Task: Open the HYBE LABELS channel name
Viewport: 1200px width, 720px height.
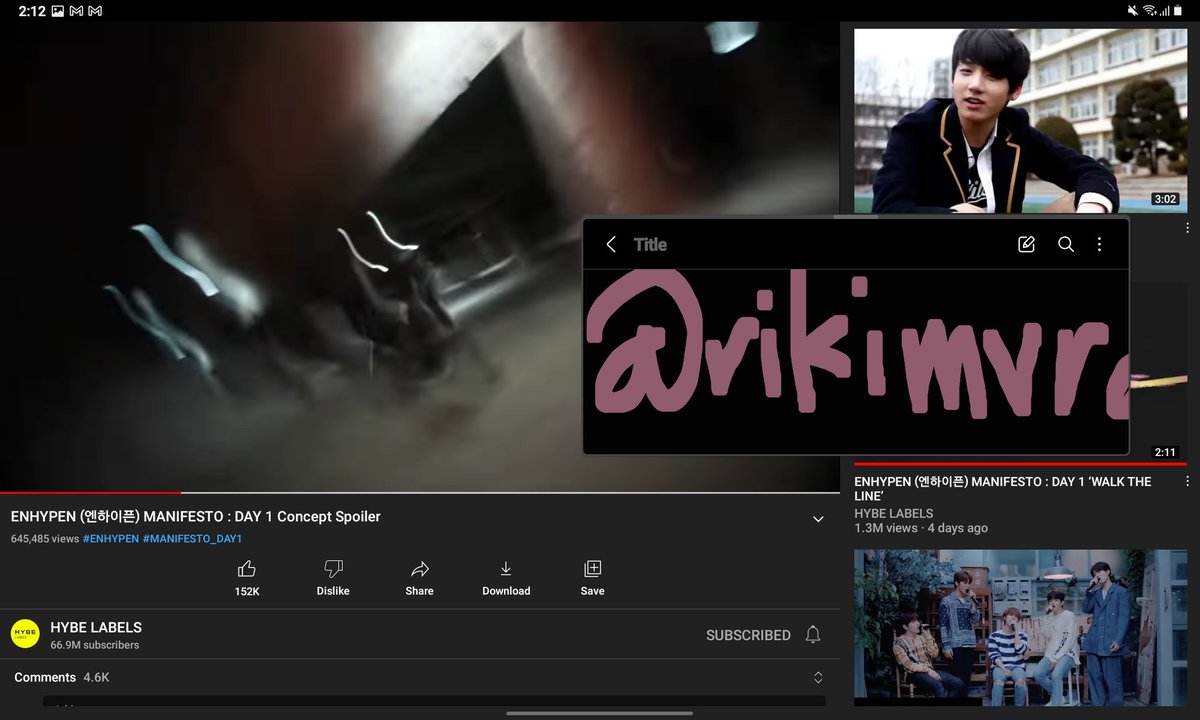Action: coord(96,627)
